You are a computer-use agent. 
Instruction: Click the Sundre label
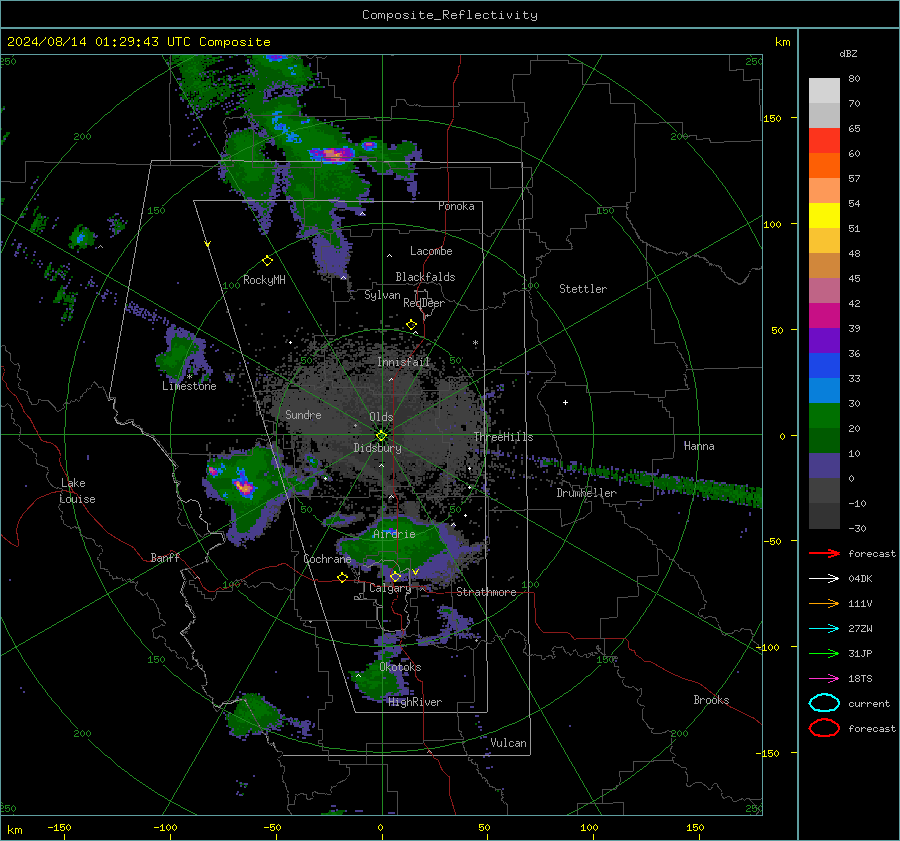click(x=303, y=414)
